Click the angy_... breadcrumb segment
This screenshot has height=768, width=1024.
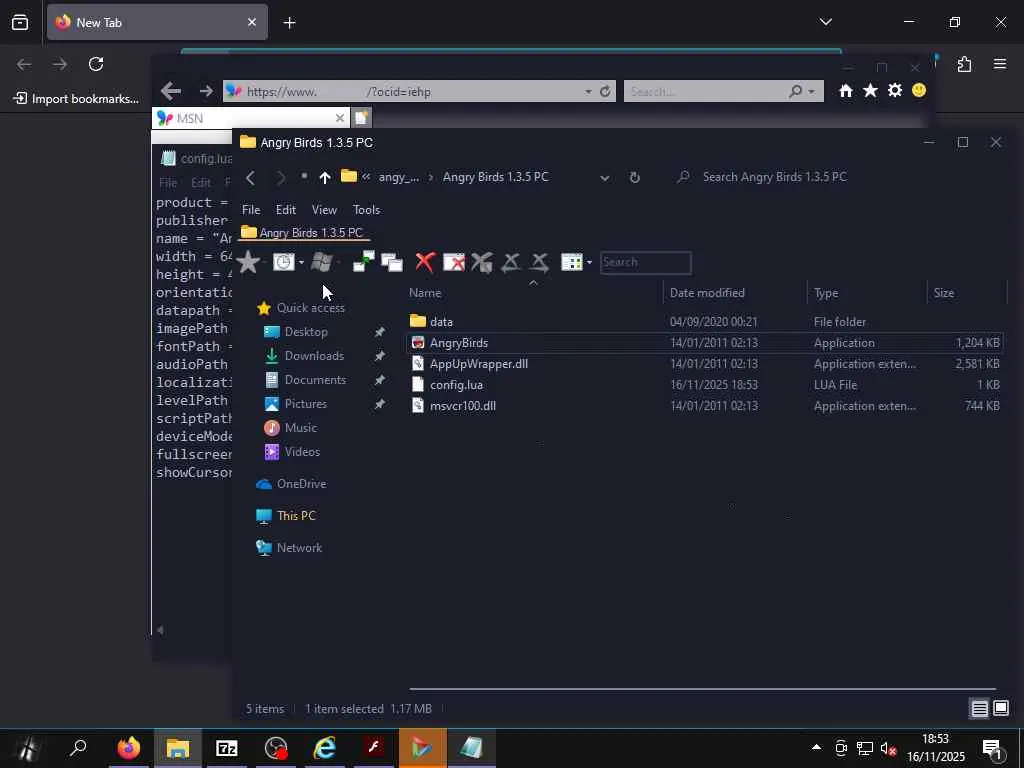tap(398, 177)
